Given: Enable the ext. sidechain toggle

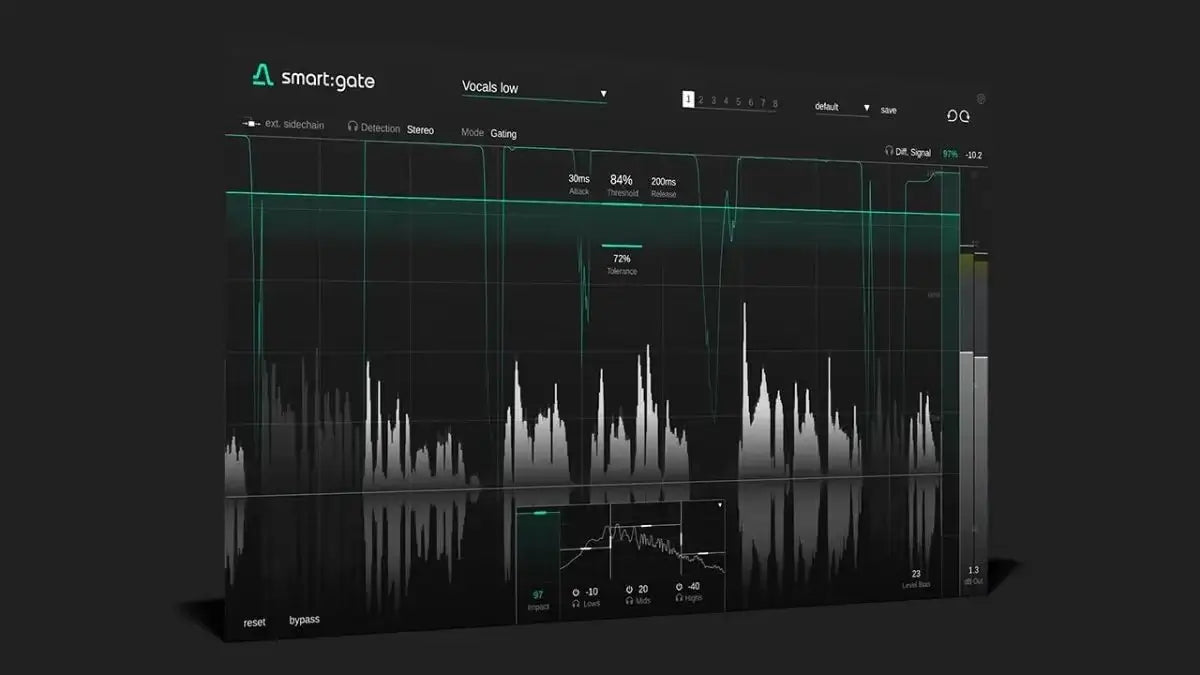Looking at the screenshot, I should 251,124.
